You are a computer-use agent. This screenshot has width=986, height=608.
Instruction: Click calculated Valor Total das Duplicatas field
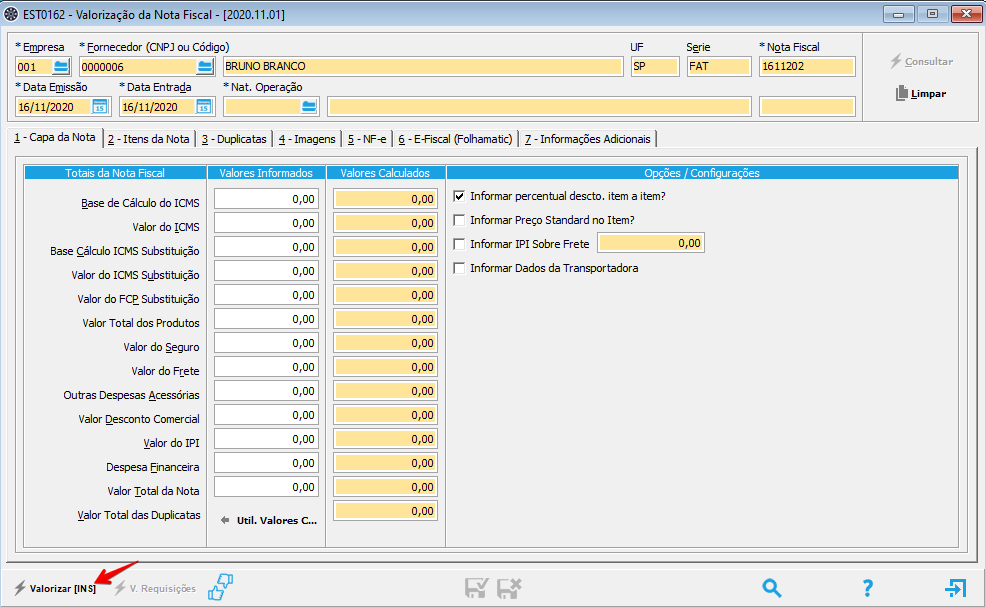[x=385, y=511]
